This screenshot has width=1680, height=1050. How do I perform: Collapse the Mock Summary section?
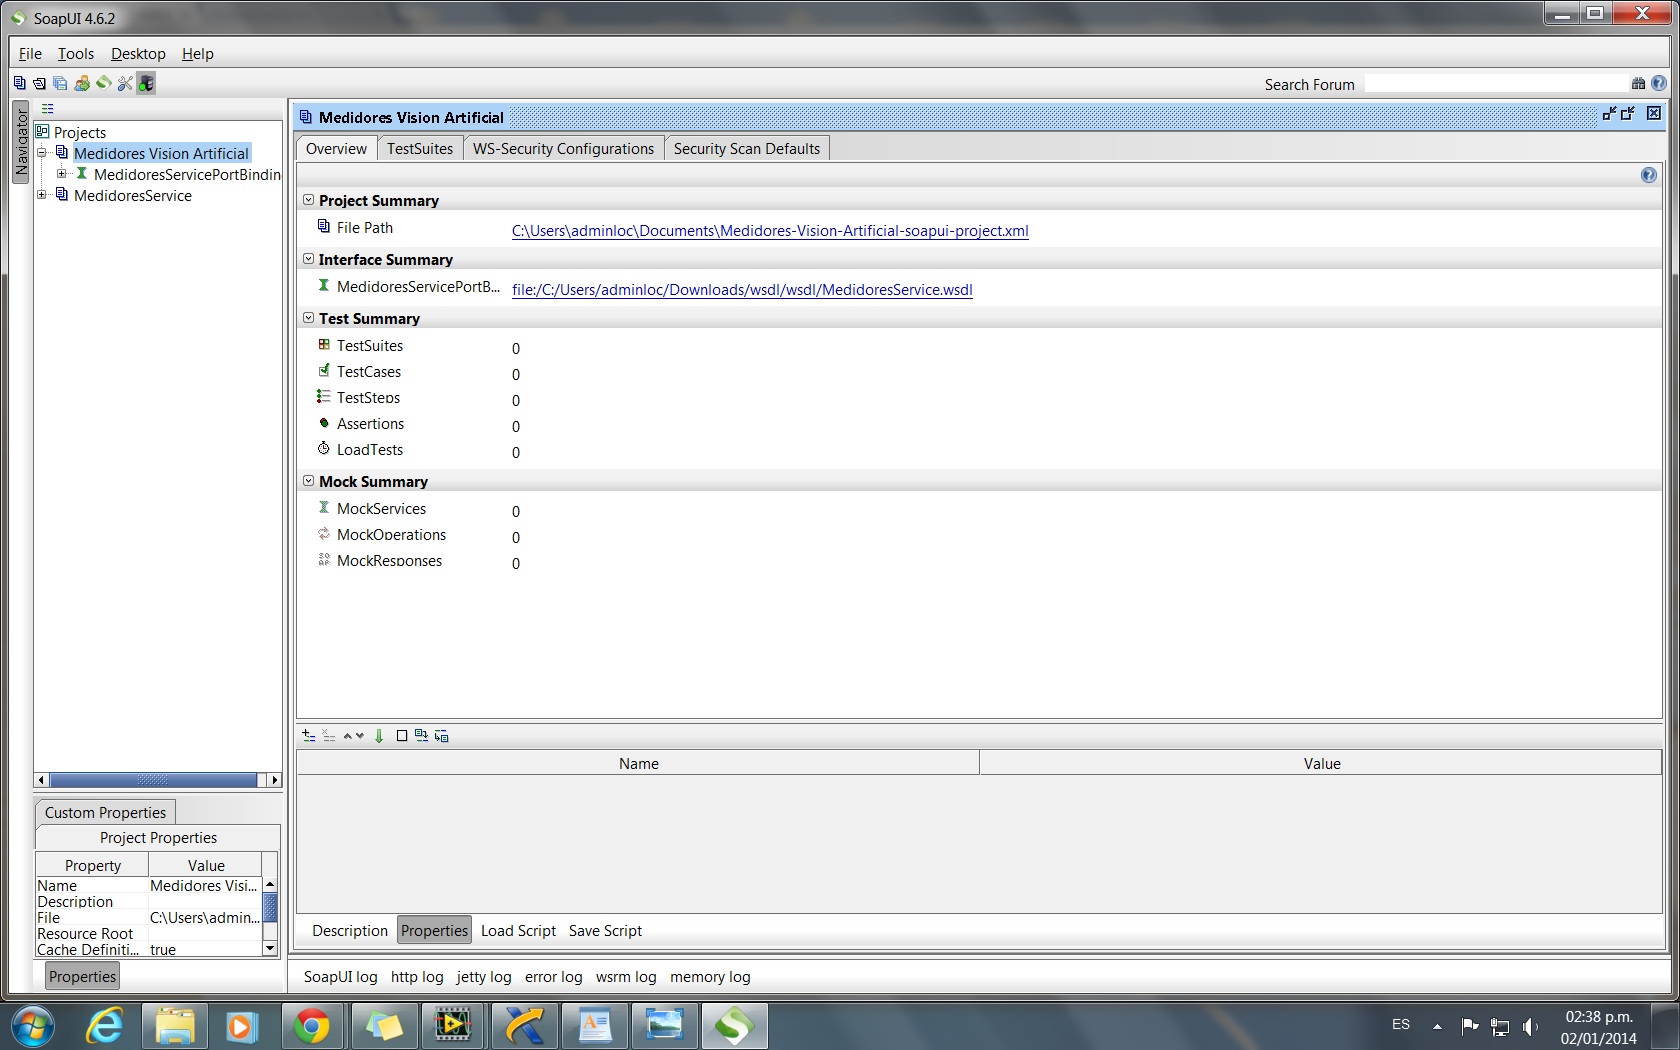309,481
